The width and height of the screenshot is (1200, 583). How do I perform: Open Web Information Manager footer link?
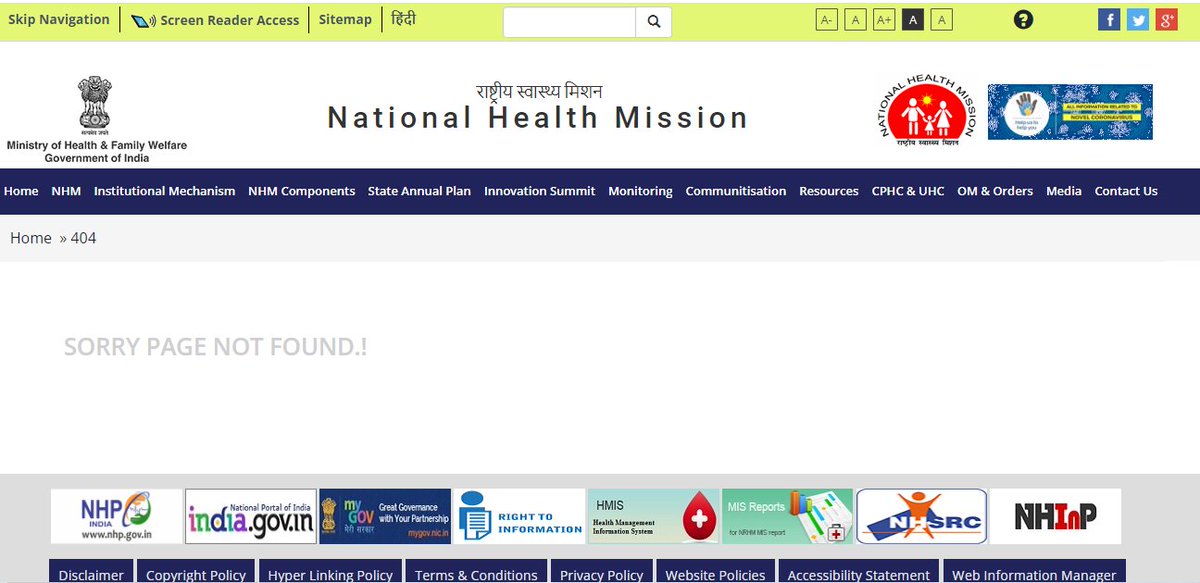[x=1034, y=572]
